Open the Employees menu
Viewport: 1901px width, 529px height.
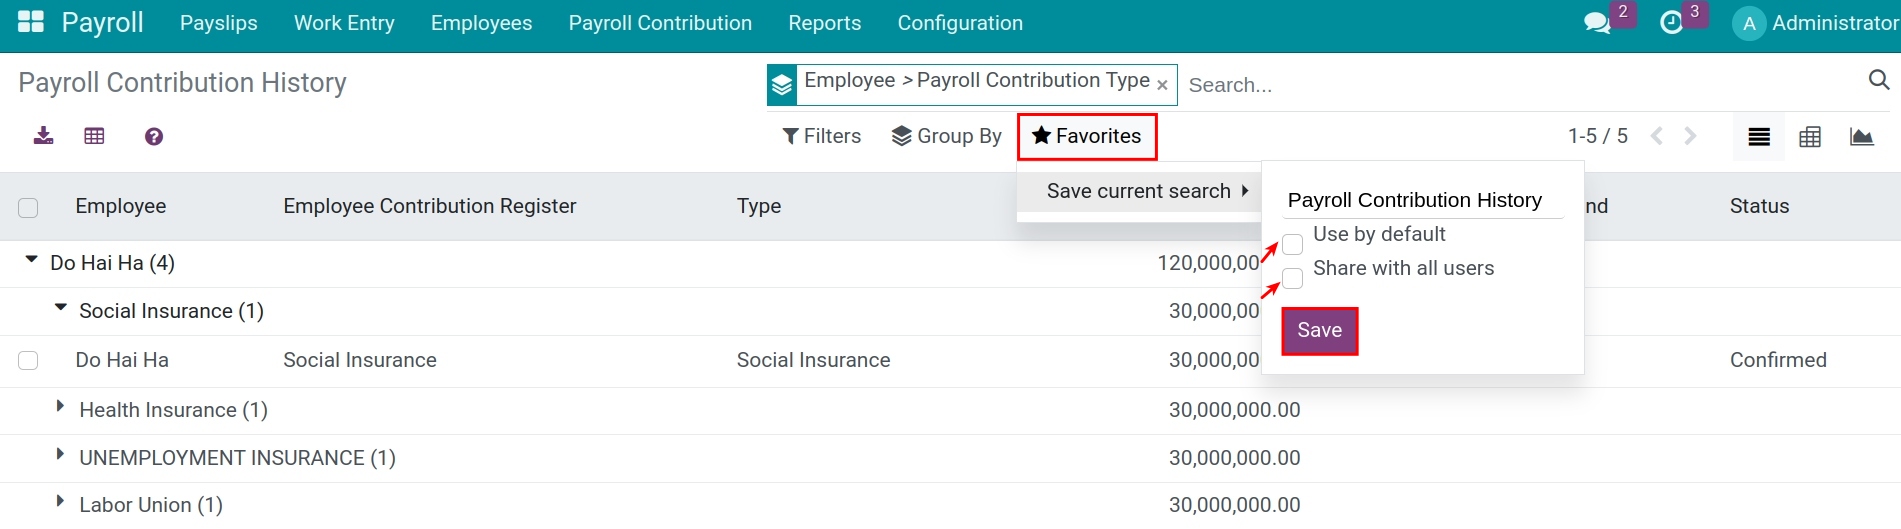click(x=482, y=23)
